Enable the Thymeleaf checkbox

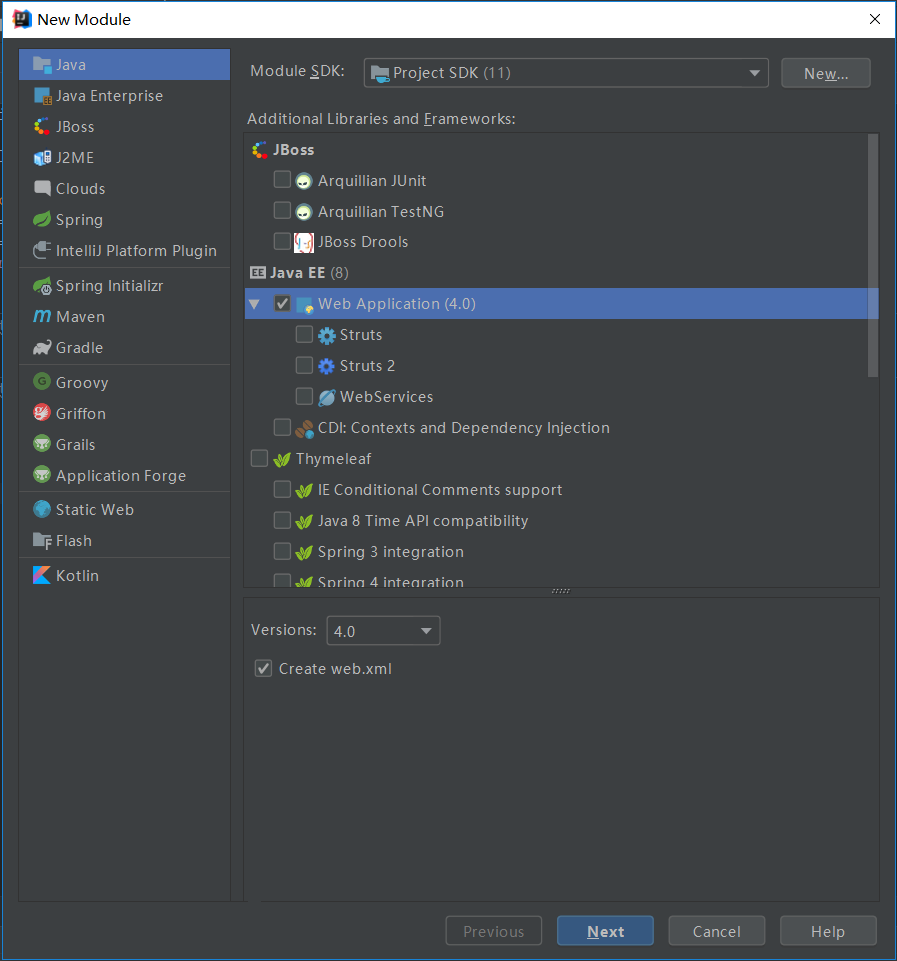(259, 458)
